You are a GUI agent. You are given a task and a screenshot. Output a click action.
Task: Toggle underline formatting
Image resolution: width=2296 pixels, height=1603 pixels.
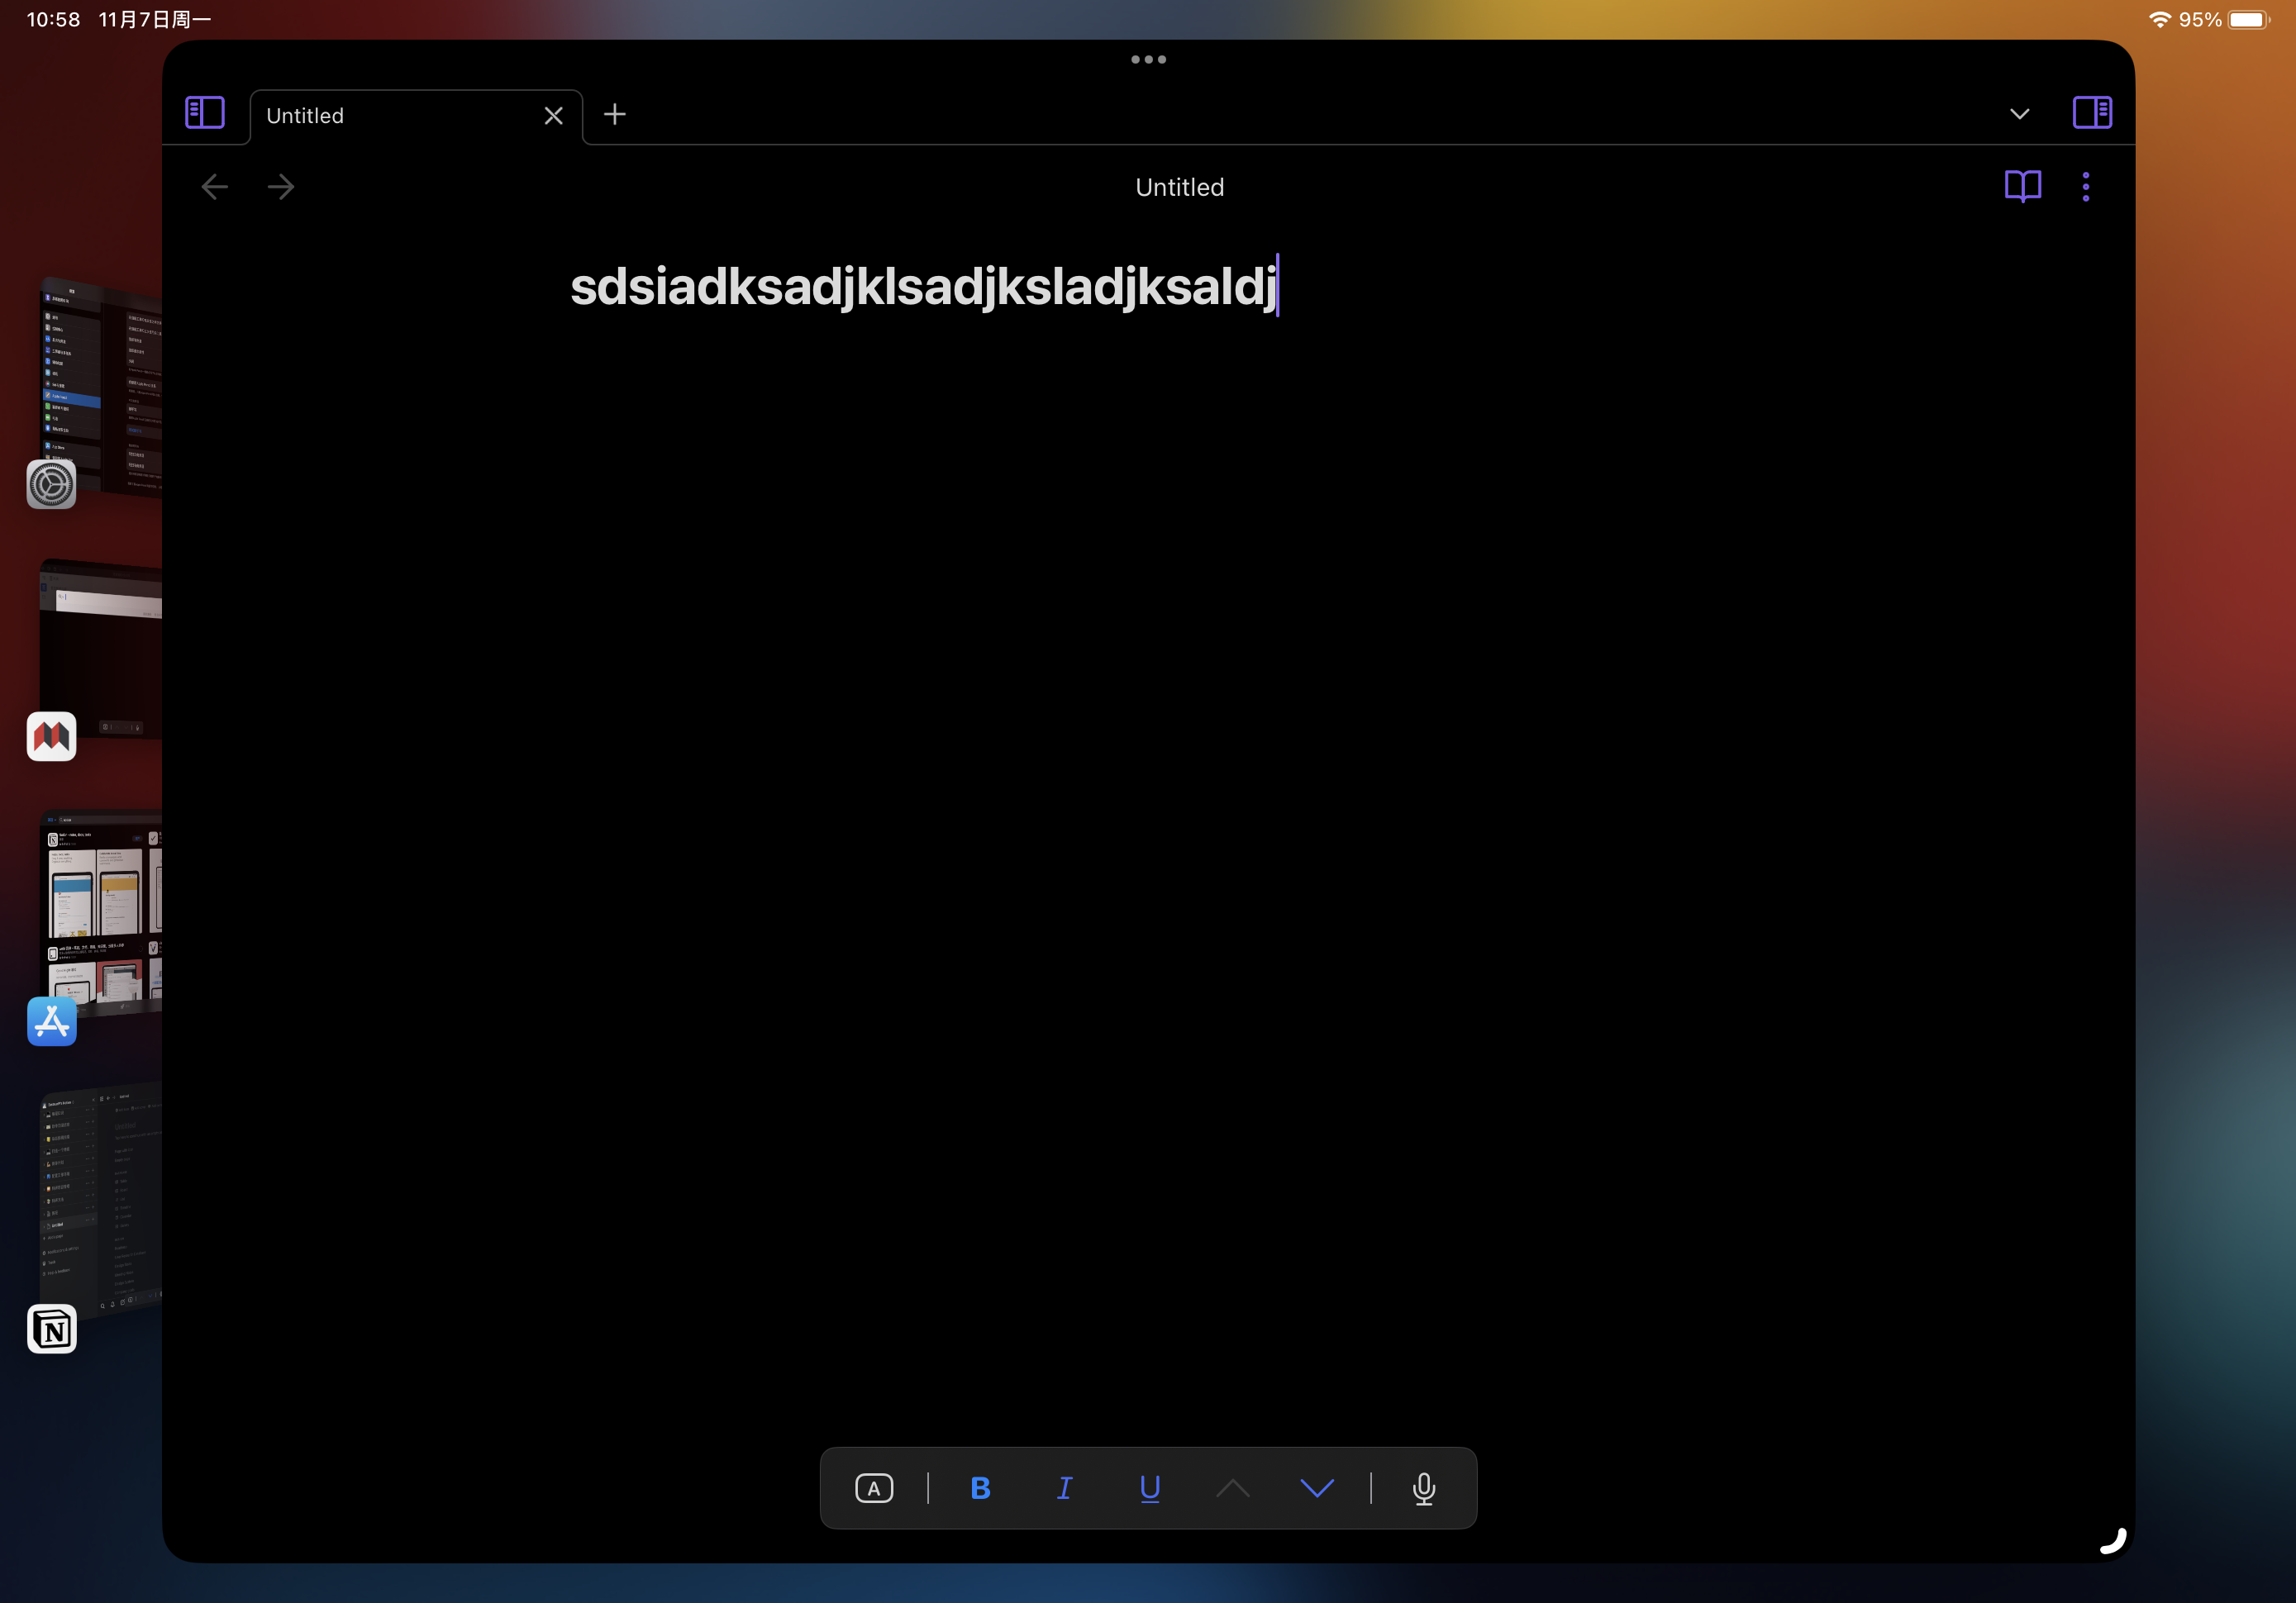(1149, 1488)
